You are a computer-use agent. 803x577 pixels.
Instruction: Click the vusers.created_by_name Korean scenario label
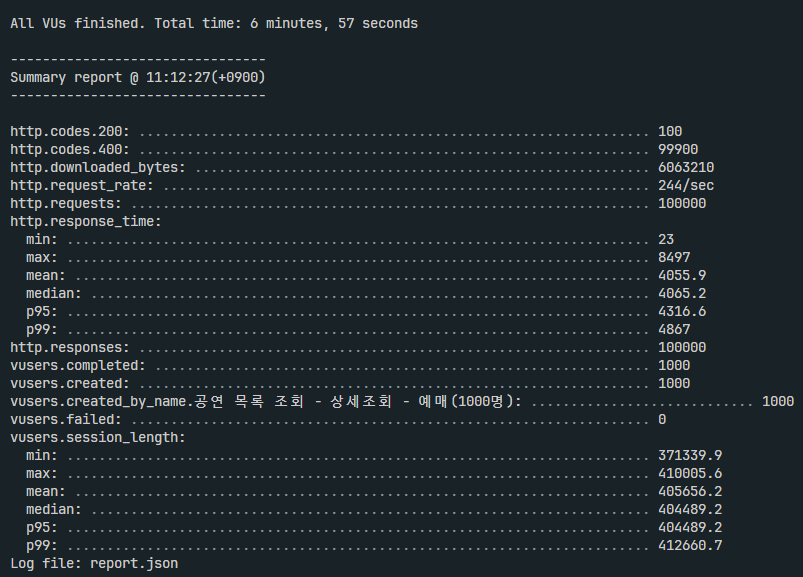266,401
